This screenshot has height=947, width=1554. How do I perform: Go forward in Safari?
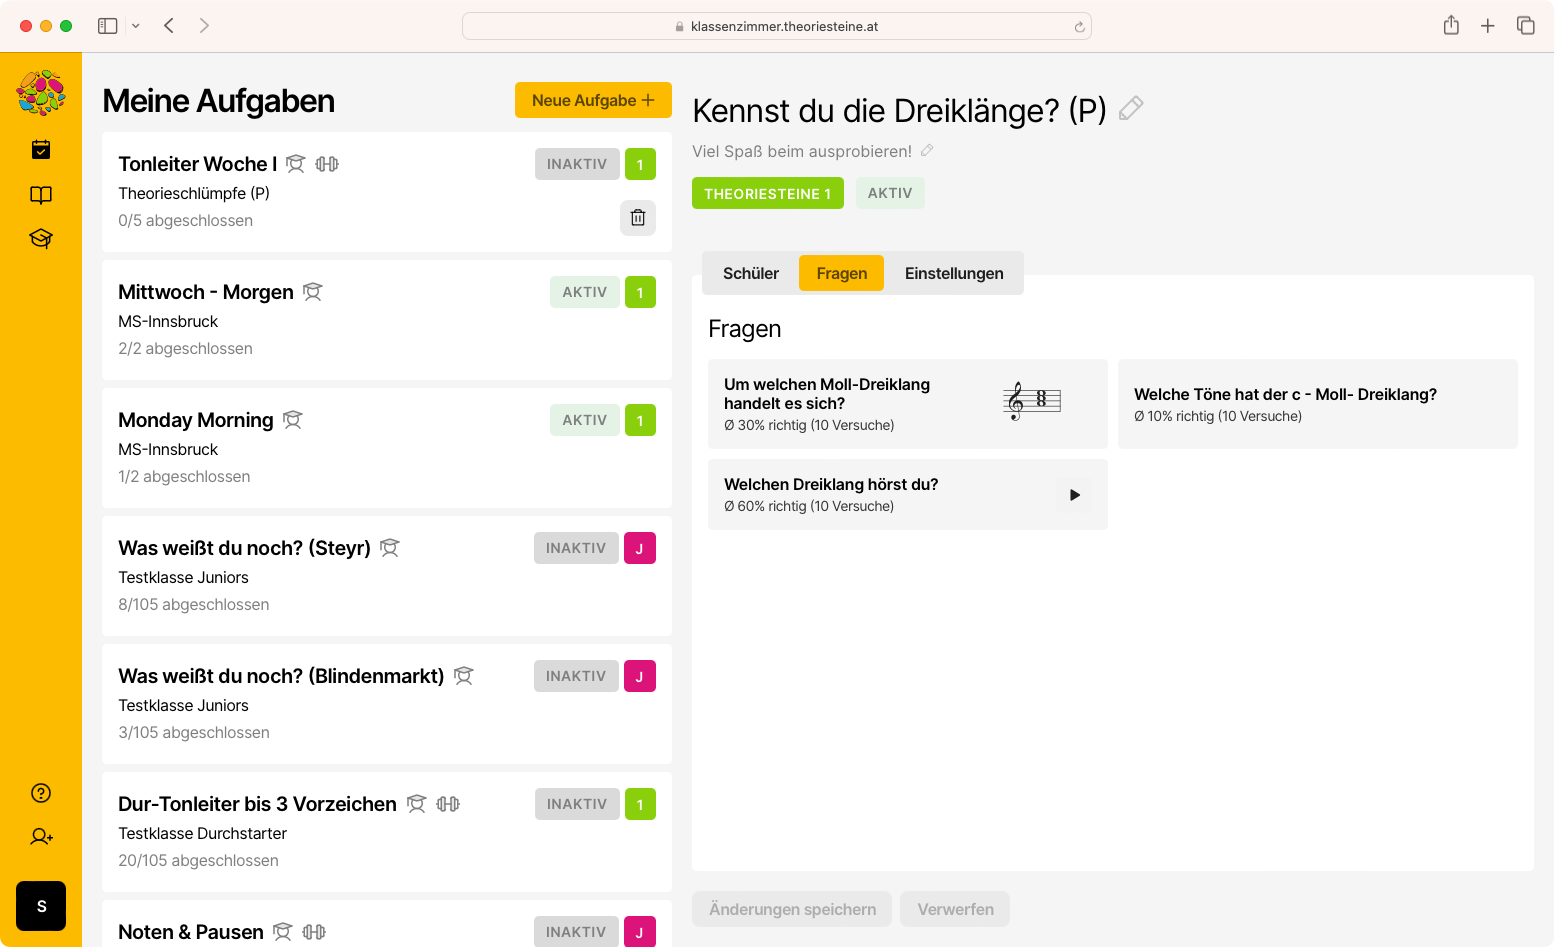204,26
